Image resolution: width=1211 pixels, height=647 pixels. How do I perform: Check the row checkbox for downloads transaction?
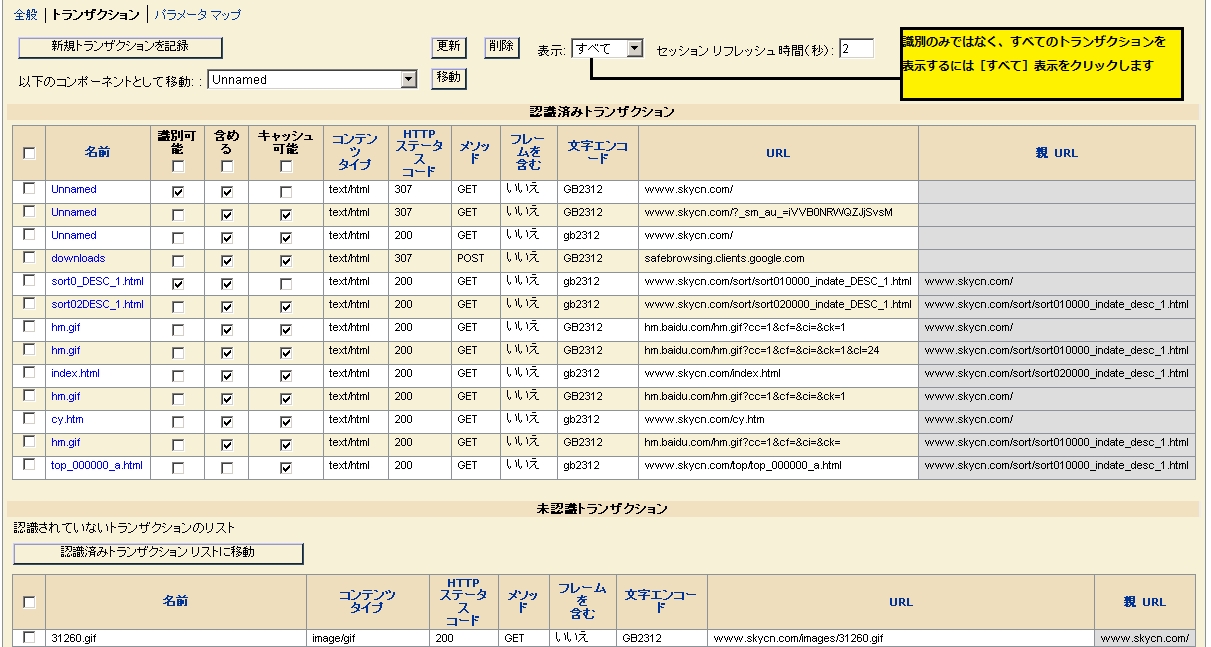pos(29,258)
